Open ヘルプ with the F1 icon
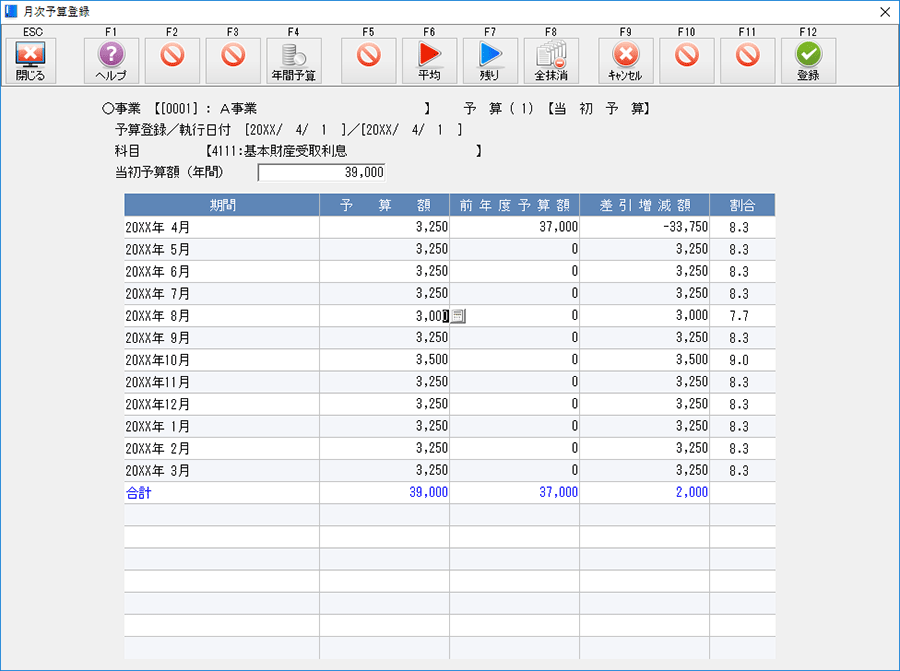The width and height of the screenshot is (900, 671). click(x=111, y=61)
